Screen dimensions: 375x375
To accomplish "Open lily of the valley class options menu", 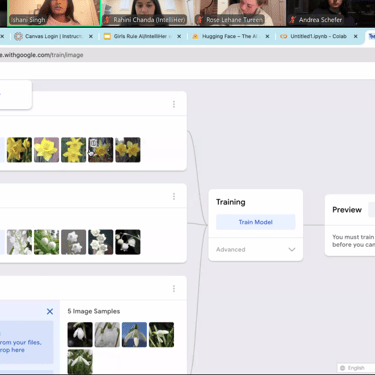I will click(x=174, y=196).
